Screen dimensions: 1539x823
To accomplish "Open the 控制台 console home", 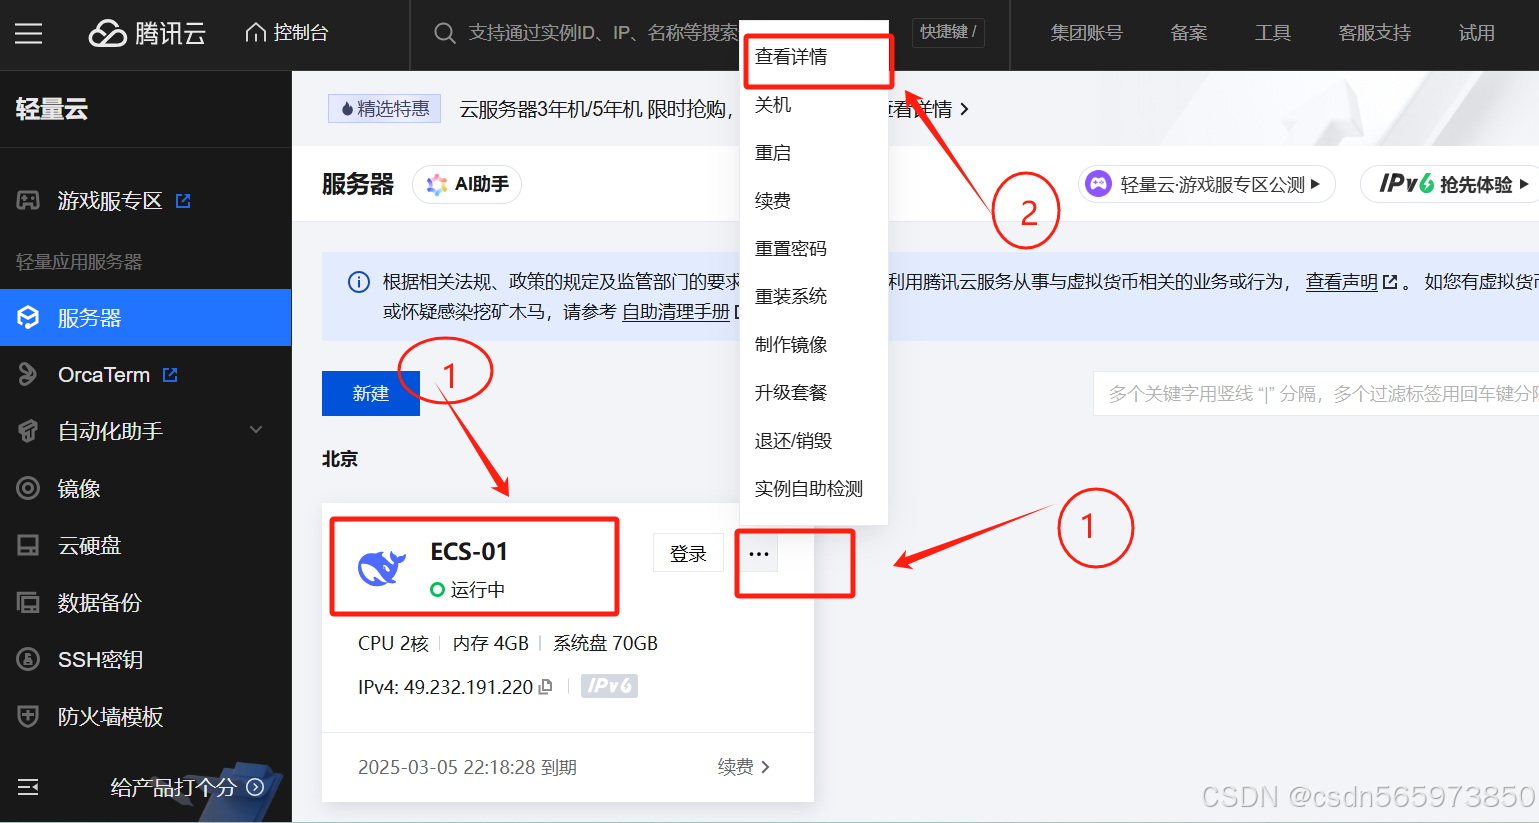I will coord(287,33).
